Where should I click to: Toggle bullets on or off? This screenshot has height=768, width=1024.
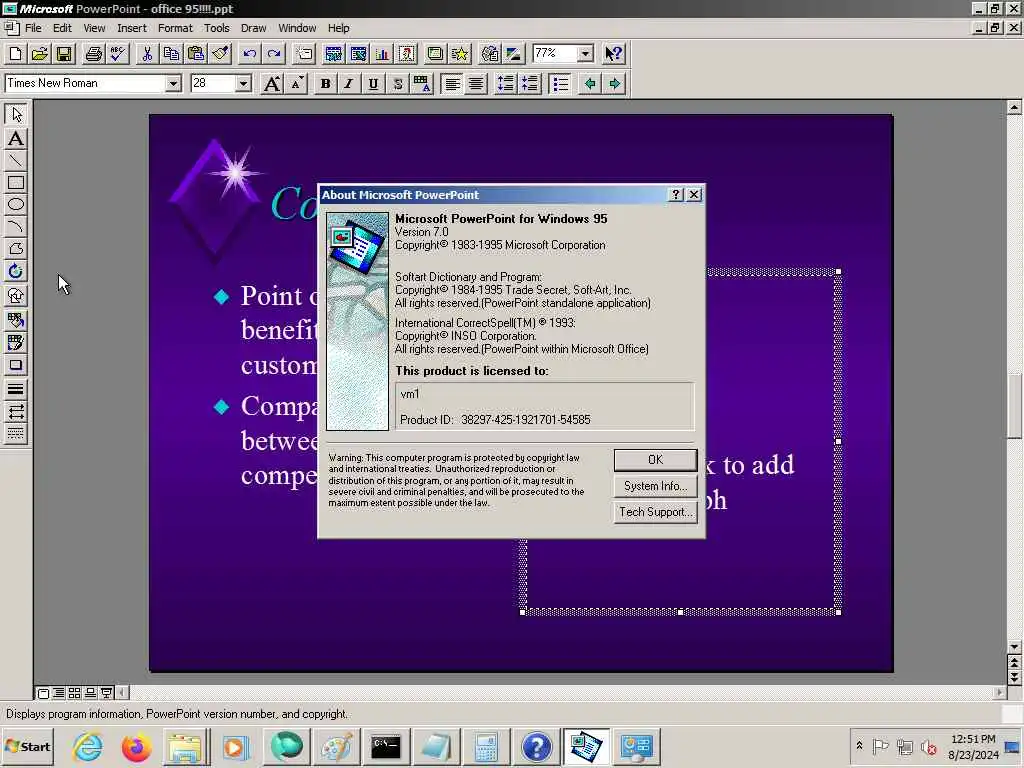pyautogui.click(x=560, y=84)
